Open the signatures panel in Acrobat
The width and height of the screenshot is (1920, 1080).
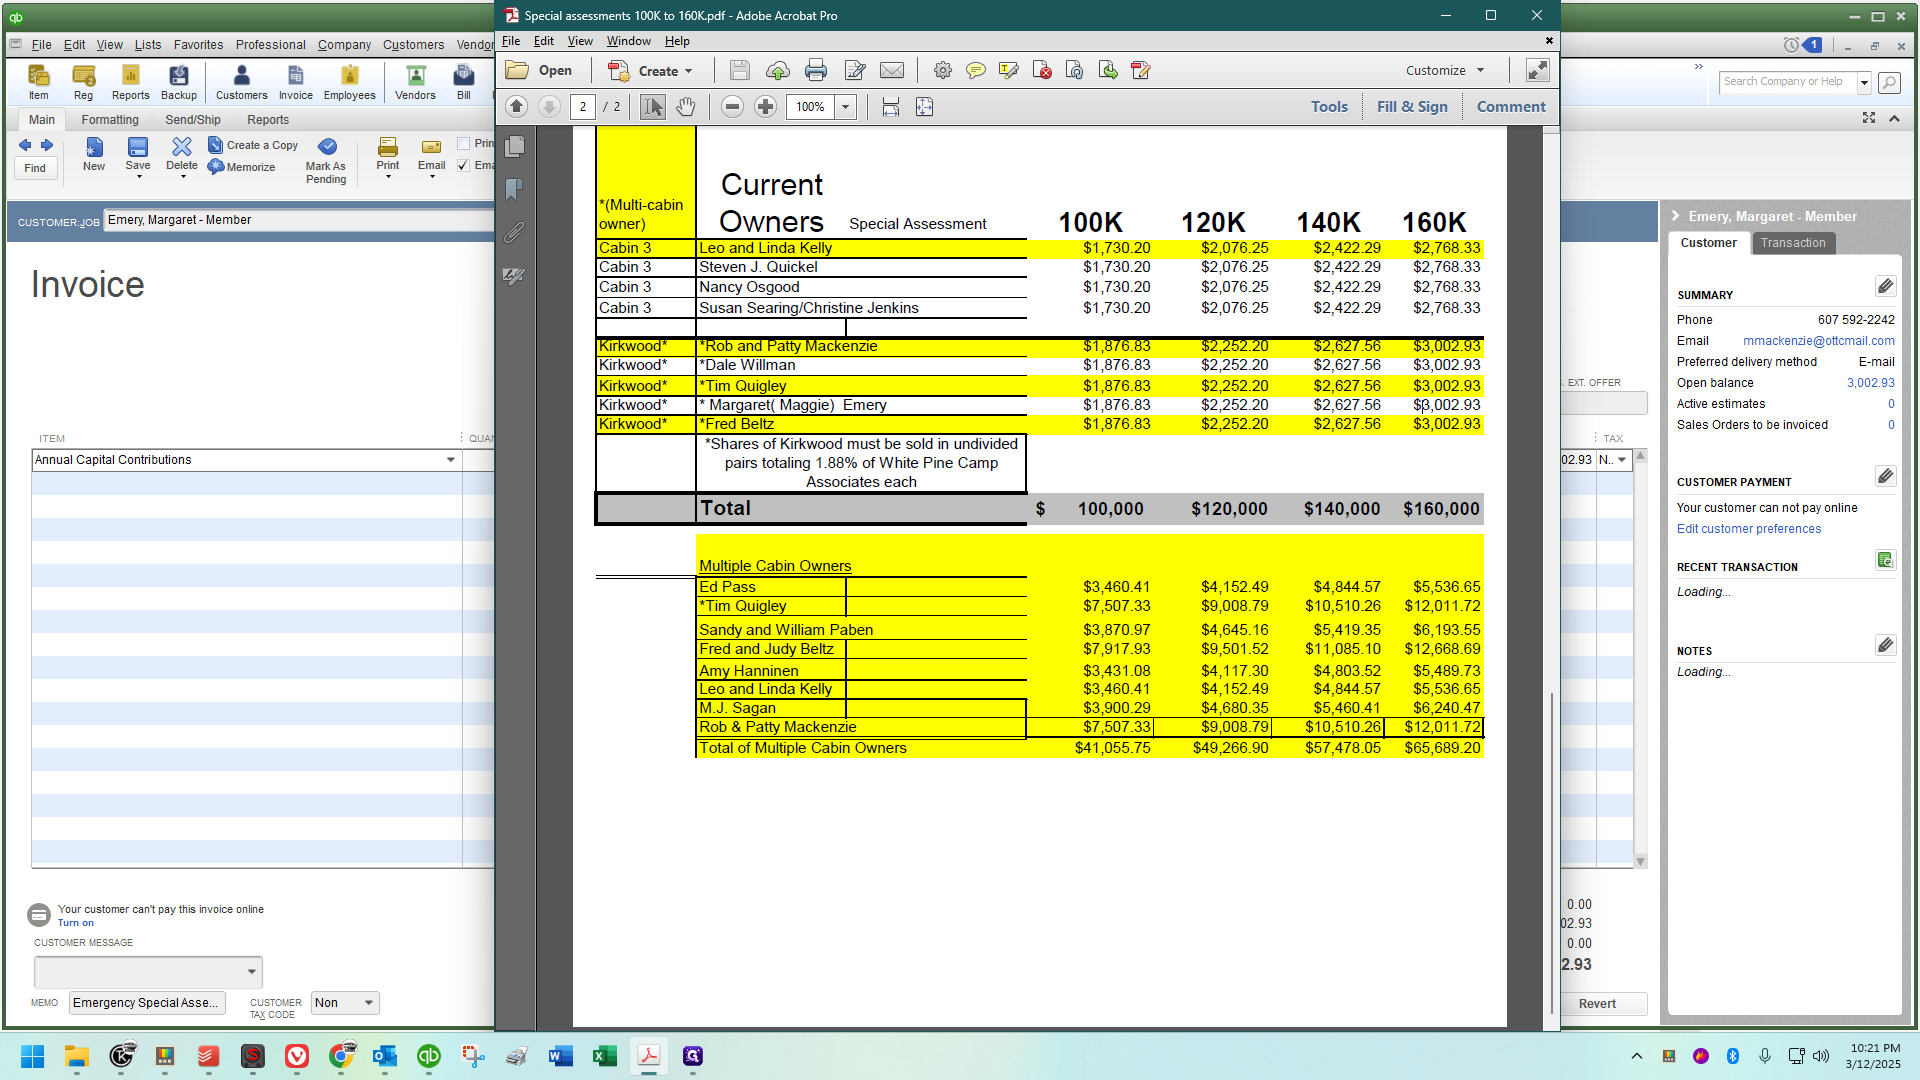pyautogui.click(x=514, y=276)
